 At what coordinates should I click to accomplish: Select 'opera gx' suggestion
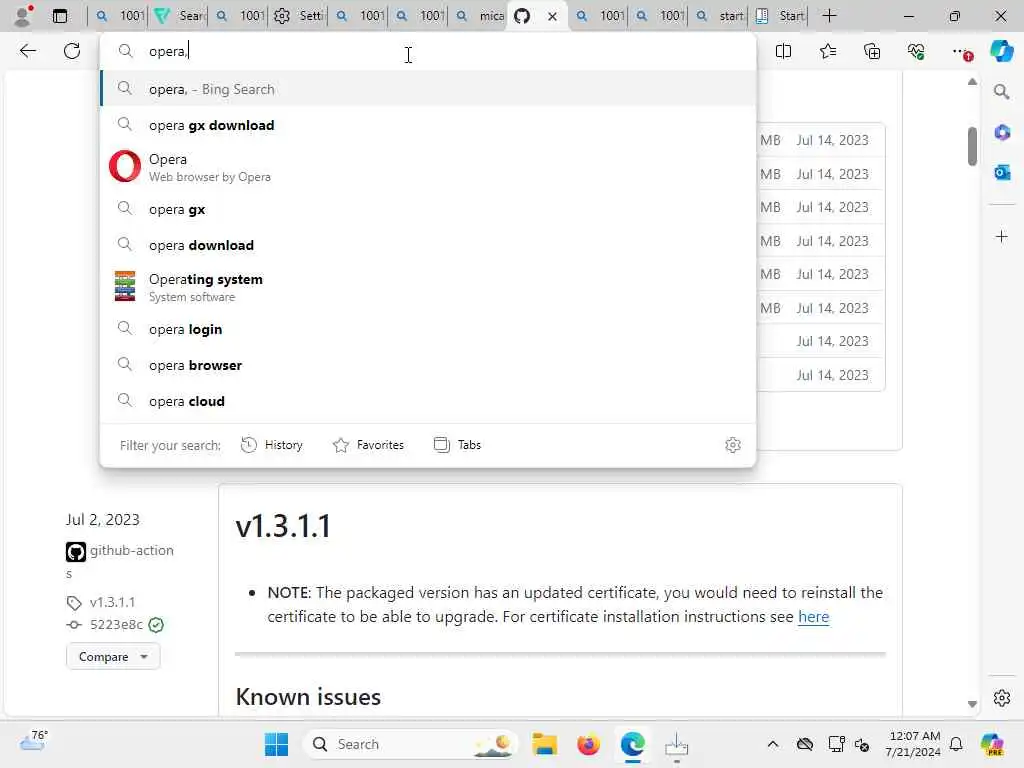click(428, 209)
